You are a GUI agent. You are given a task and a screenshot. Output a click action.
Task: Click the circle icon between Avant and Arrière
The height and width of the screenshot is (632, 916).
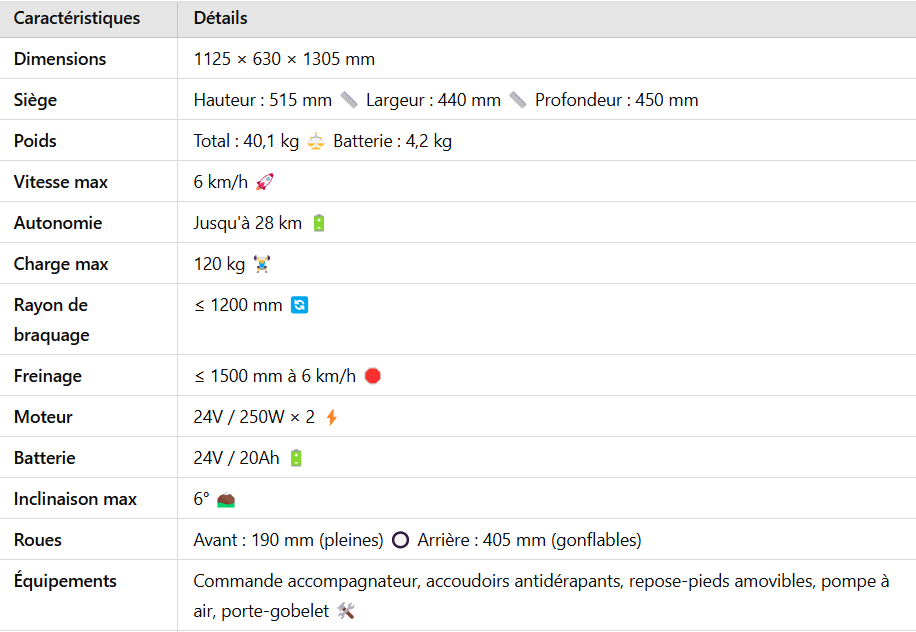click(x=400, y=540)
